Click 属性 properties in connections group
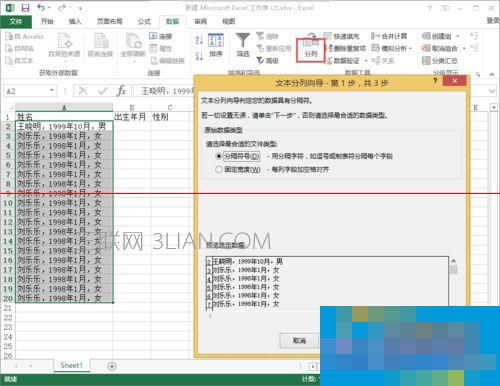The image size is (500, 386). [160, 49]
